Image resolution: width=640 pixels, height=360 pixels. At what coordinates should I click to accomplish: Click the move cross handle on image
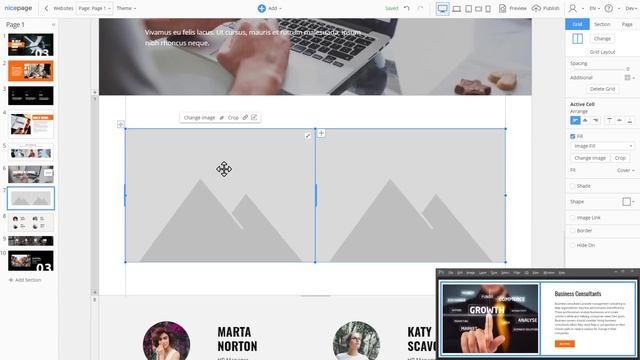[224, 169]
